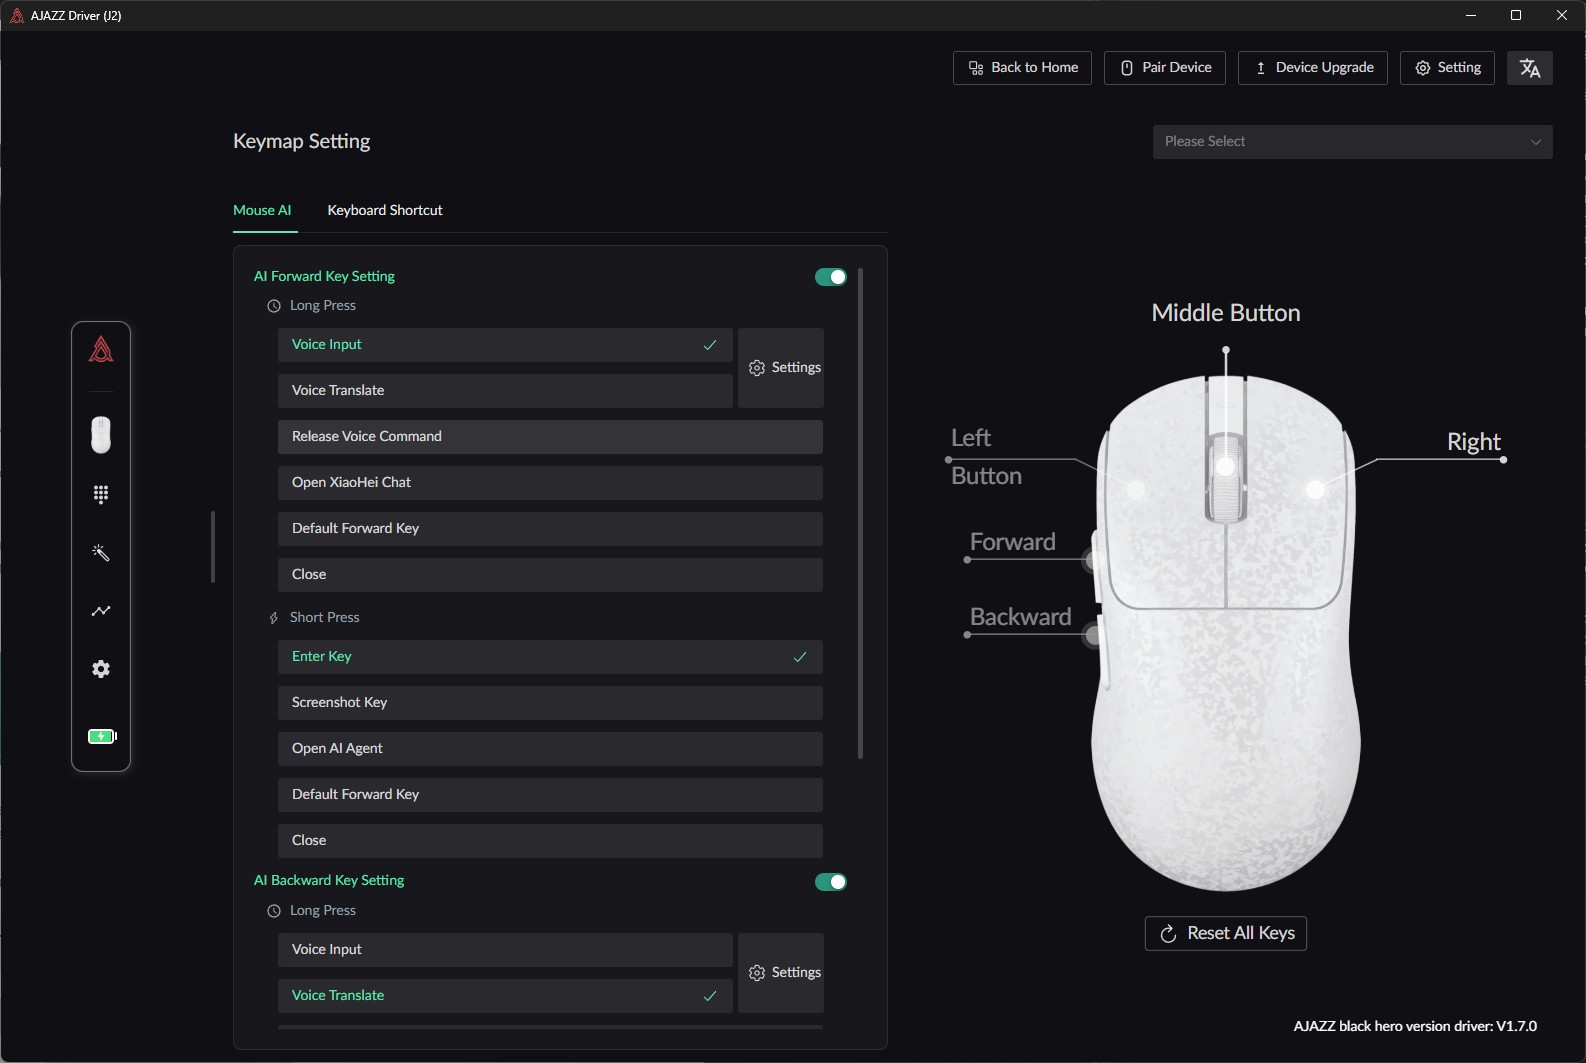Open the AJAZZ logo home icon in sidebar
This screenshot has width=1586, height=1063.
[x=101, y=349]
